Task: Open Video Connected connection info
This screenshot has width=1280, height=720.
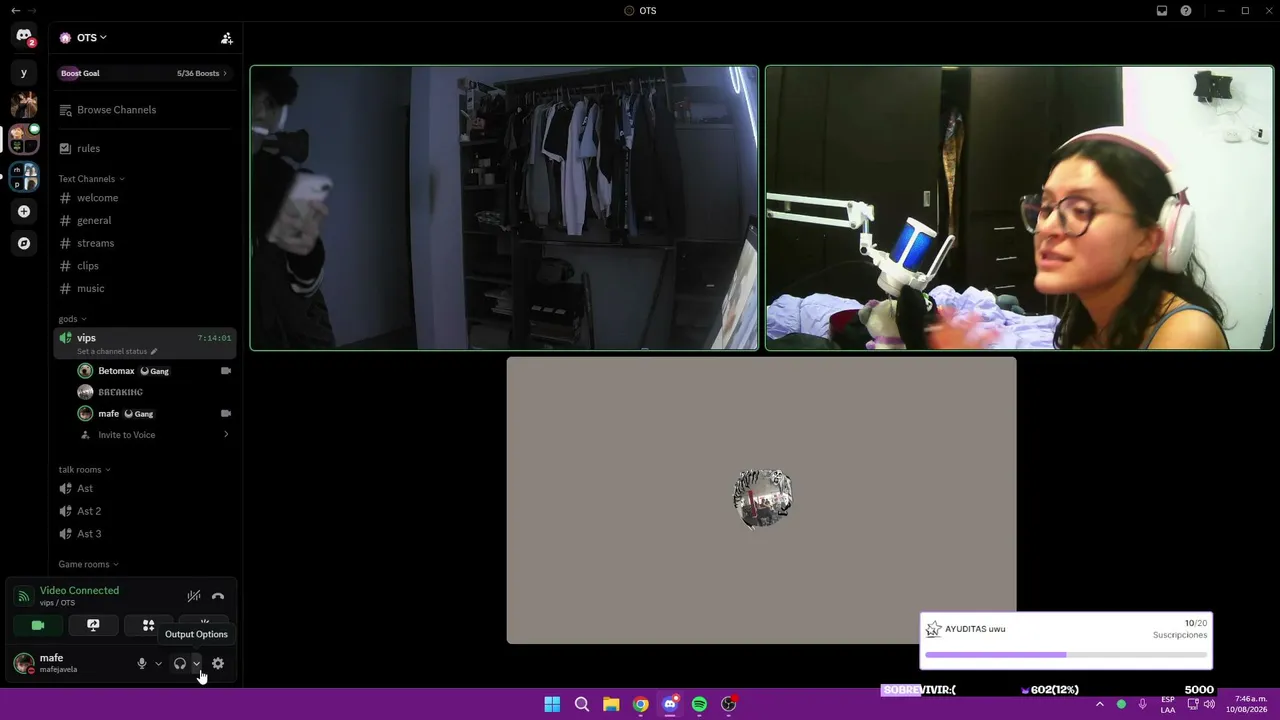Action: [x=79, y=591]
